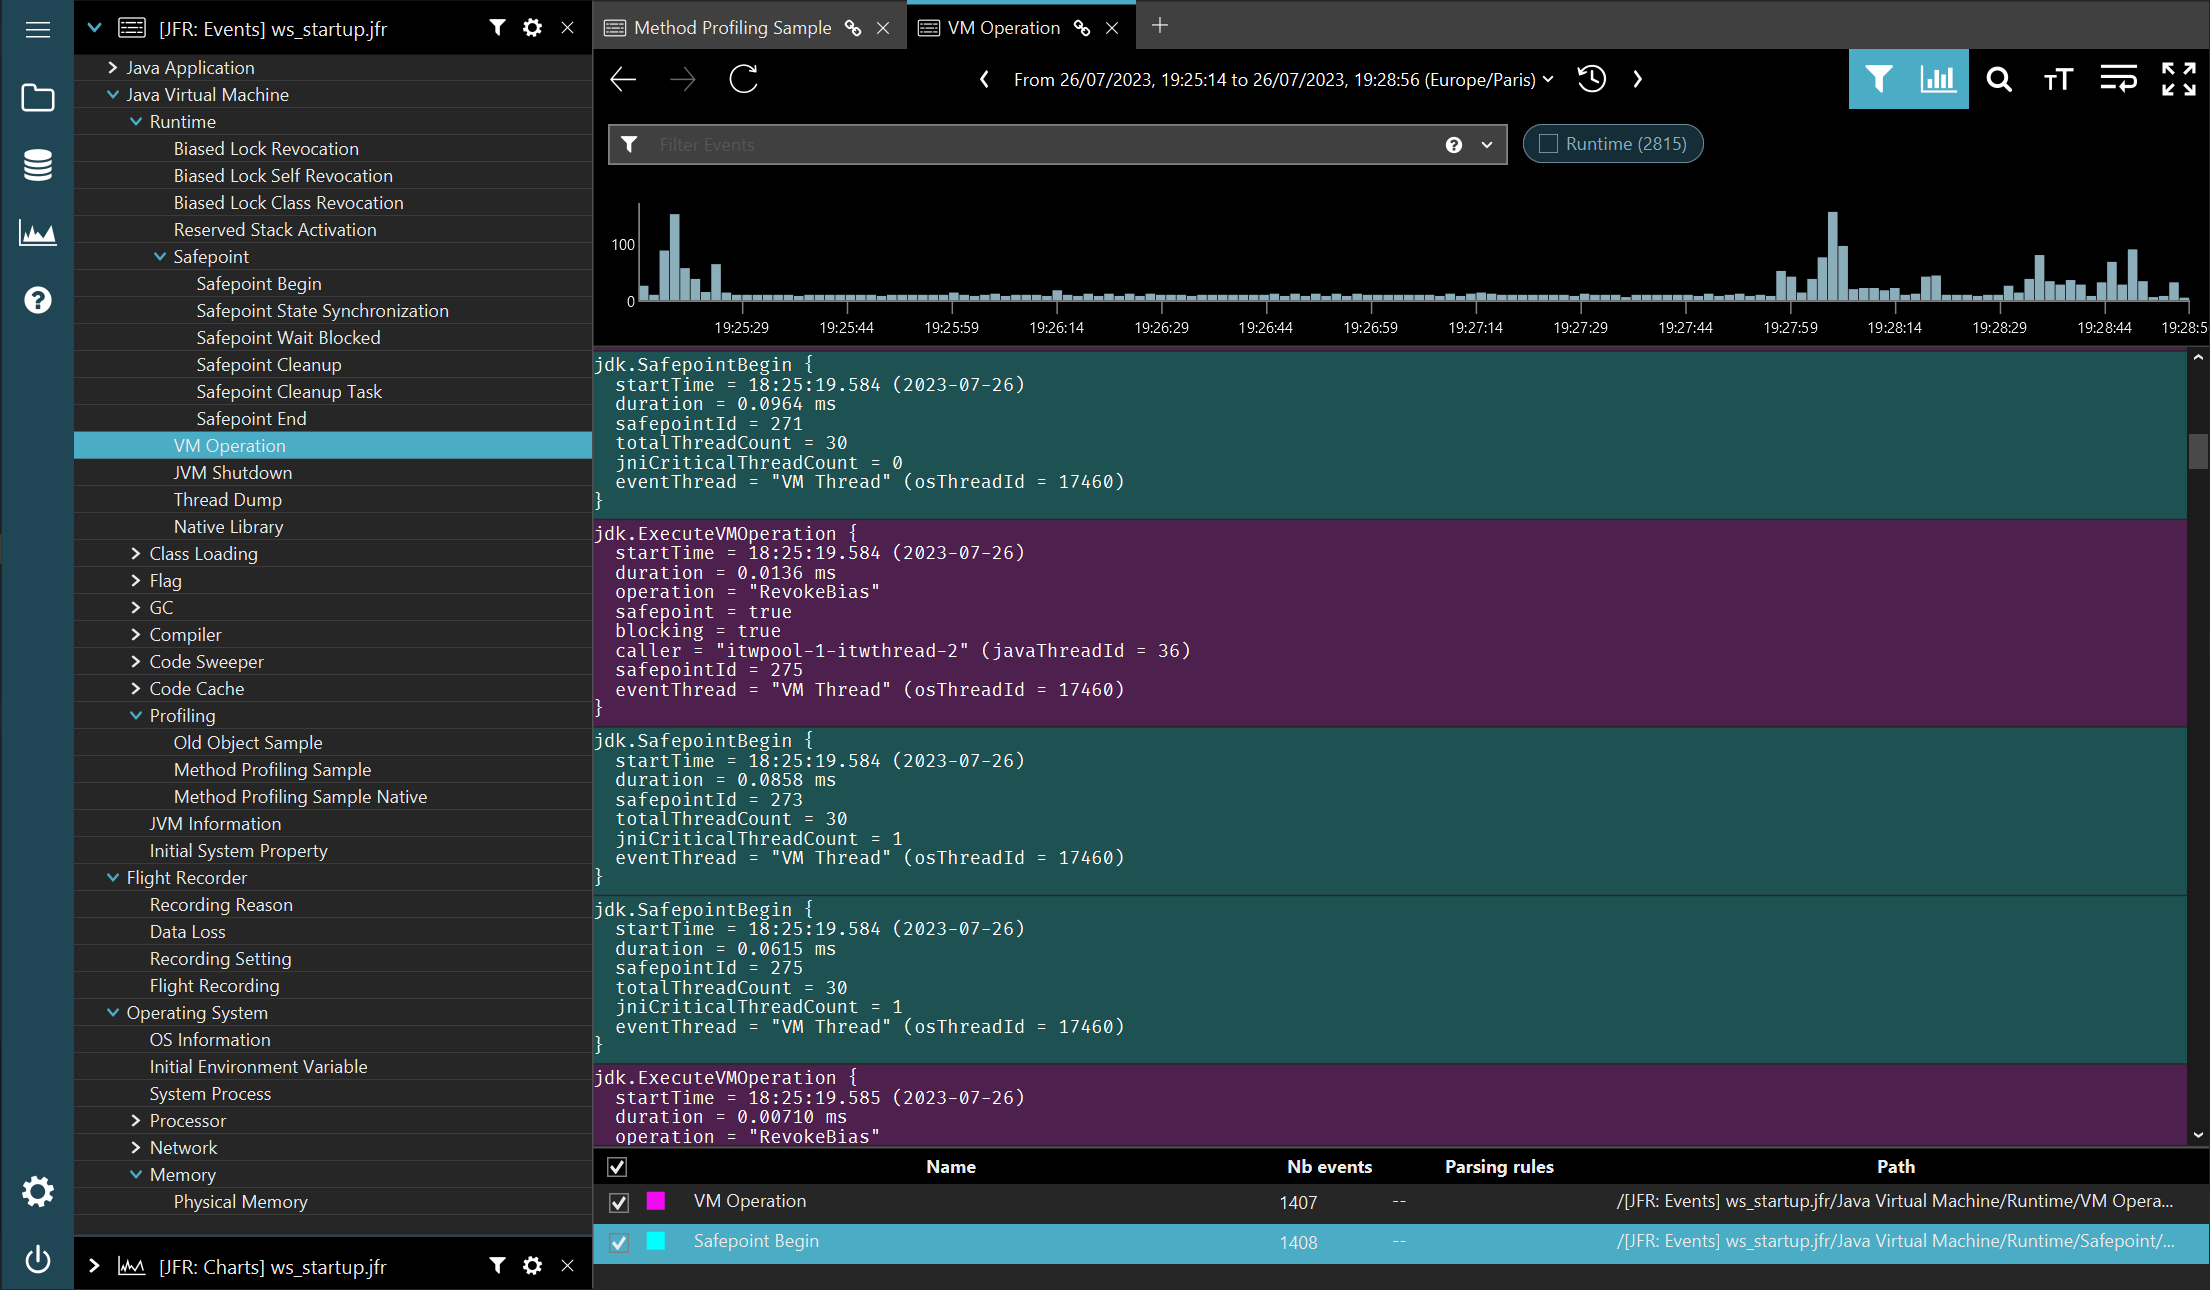Screen dimensions: 2210x1290
Task: Click the magenta VM Operation color swatch
Action: (x=656, y=1201)
